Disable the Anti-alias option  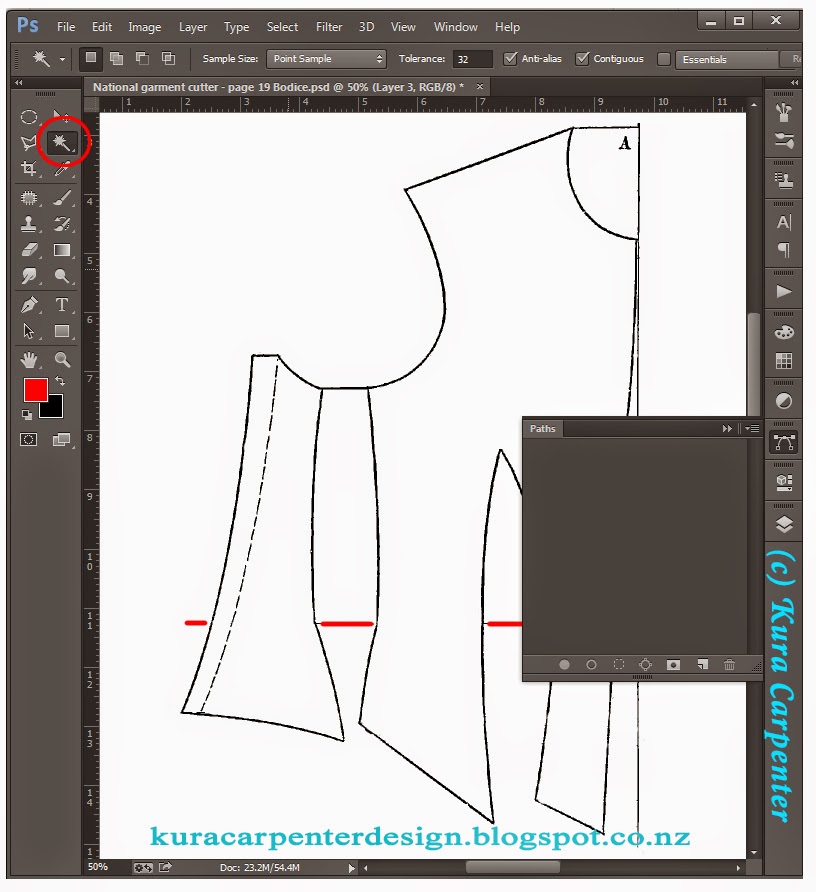click(510, 59)
